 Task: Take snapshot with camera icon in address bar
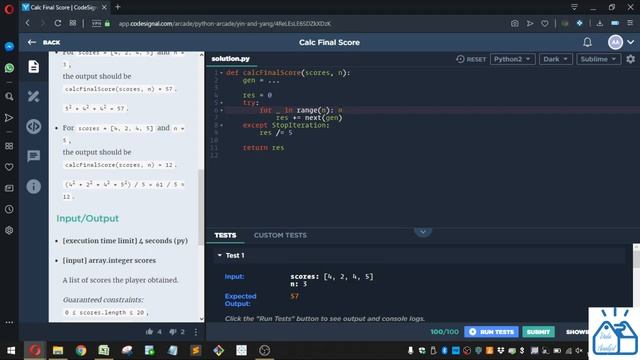coord(515,23)
